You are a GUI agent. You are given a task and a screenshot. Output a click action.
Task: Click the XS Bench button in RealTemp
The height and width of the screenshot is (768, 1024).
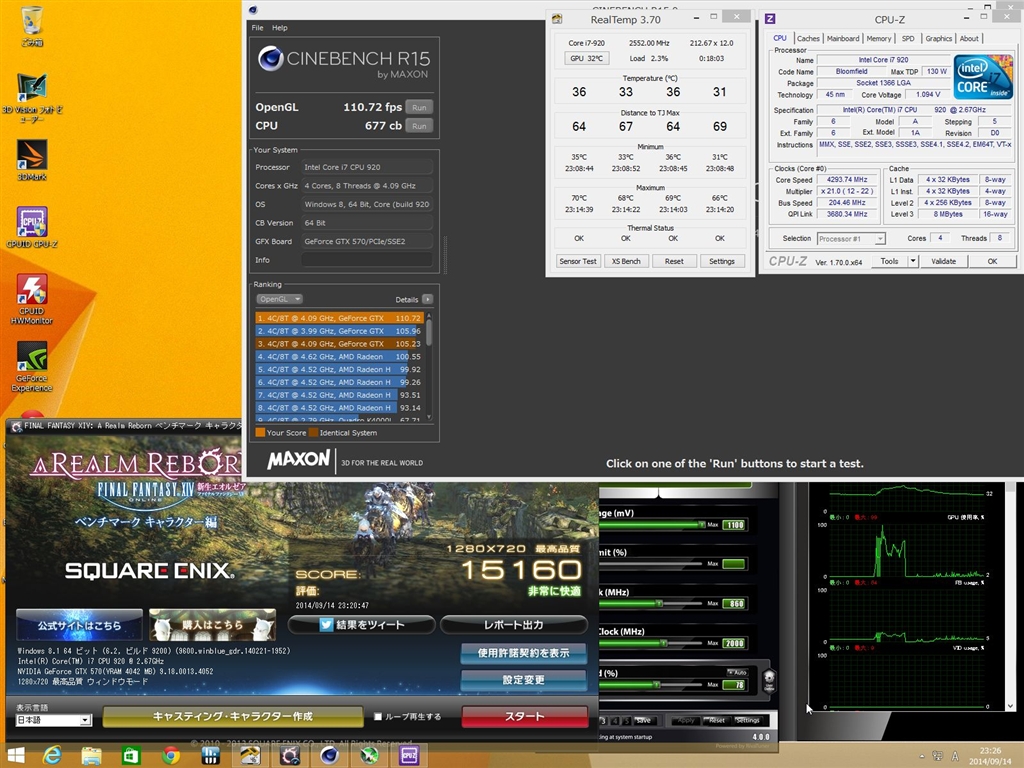(626, 261)
